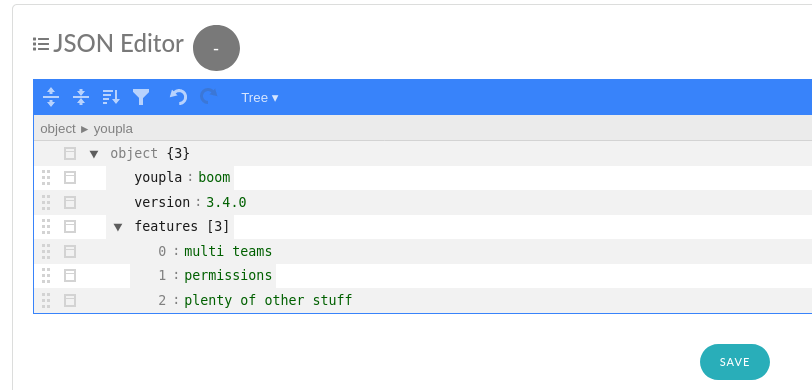The image size is (812, 390).
Task: Edit the 'multi teams' value
Action: (x=228, y=251)
